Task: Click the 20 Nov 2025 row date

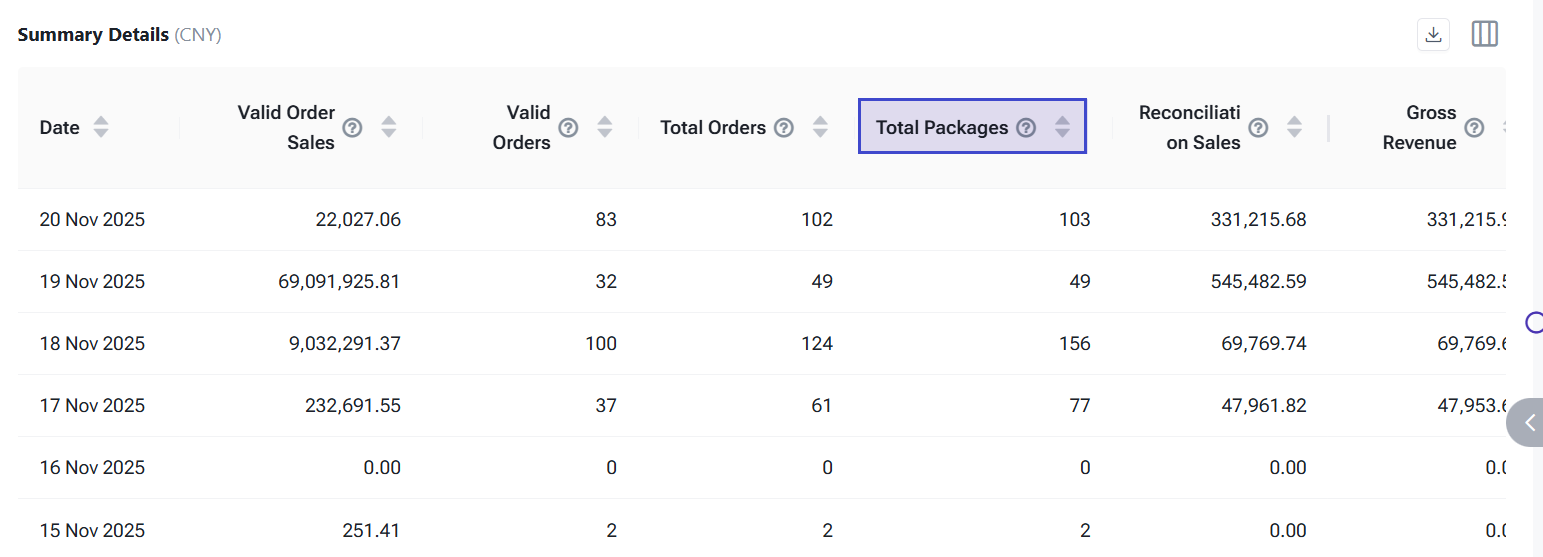Action: coord(92,219)
